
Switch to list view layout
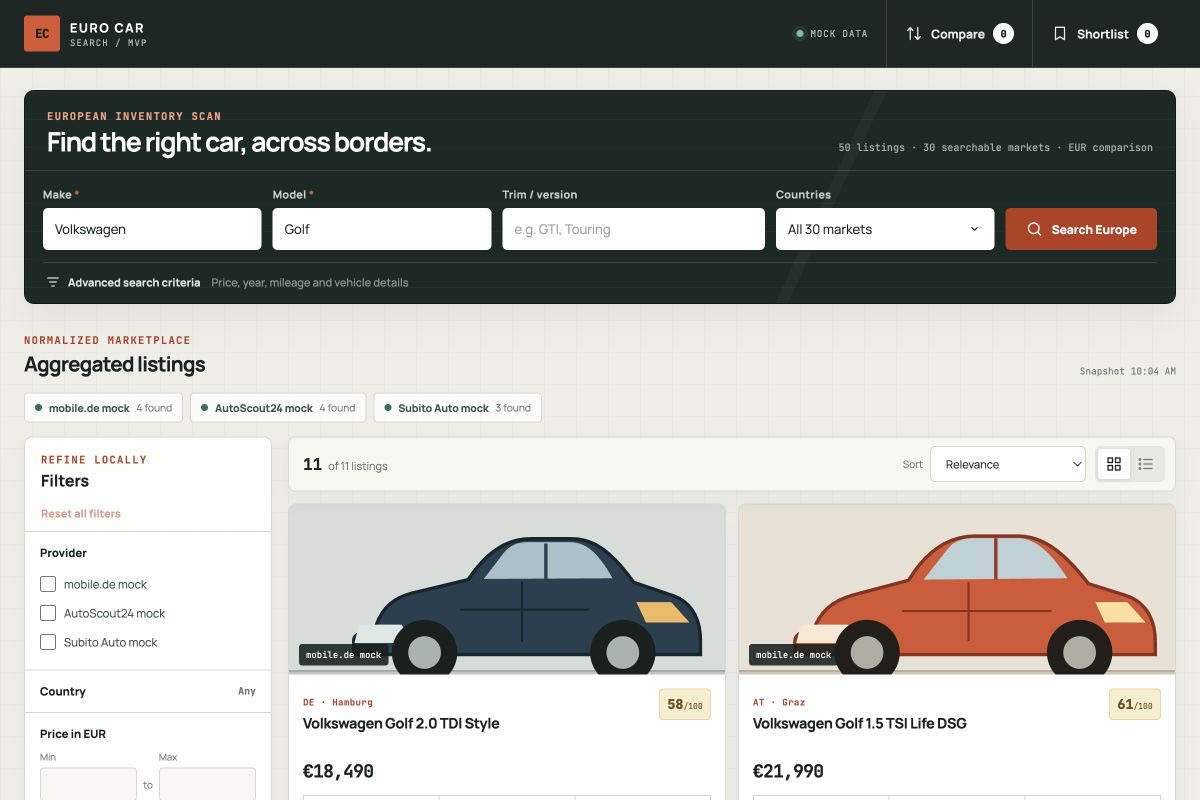pos(1146,464)
